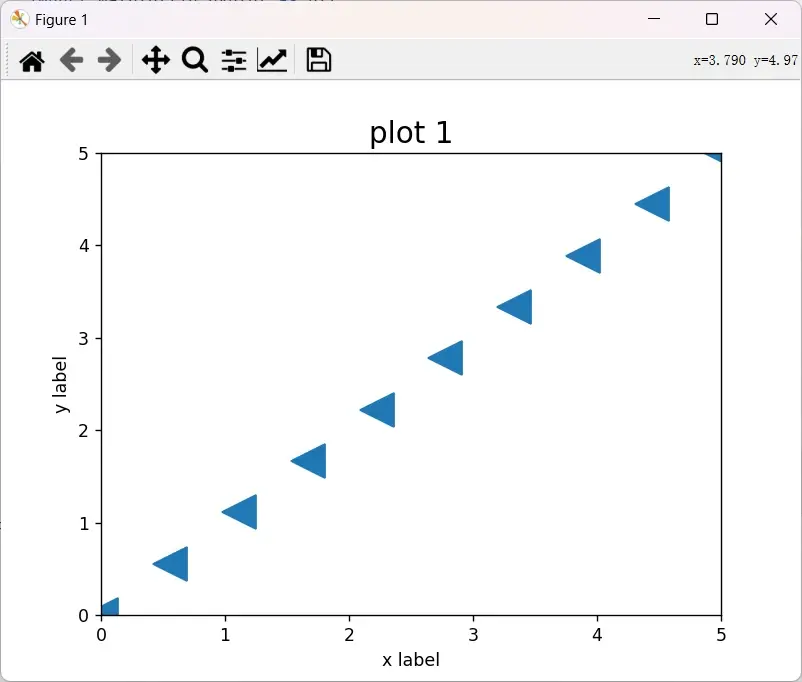Go back to the previous view

[71, 60]
